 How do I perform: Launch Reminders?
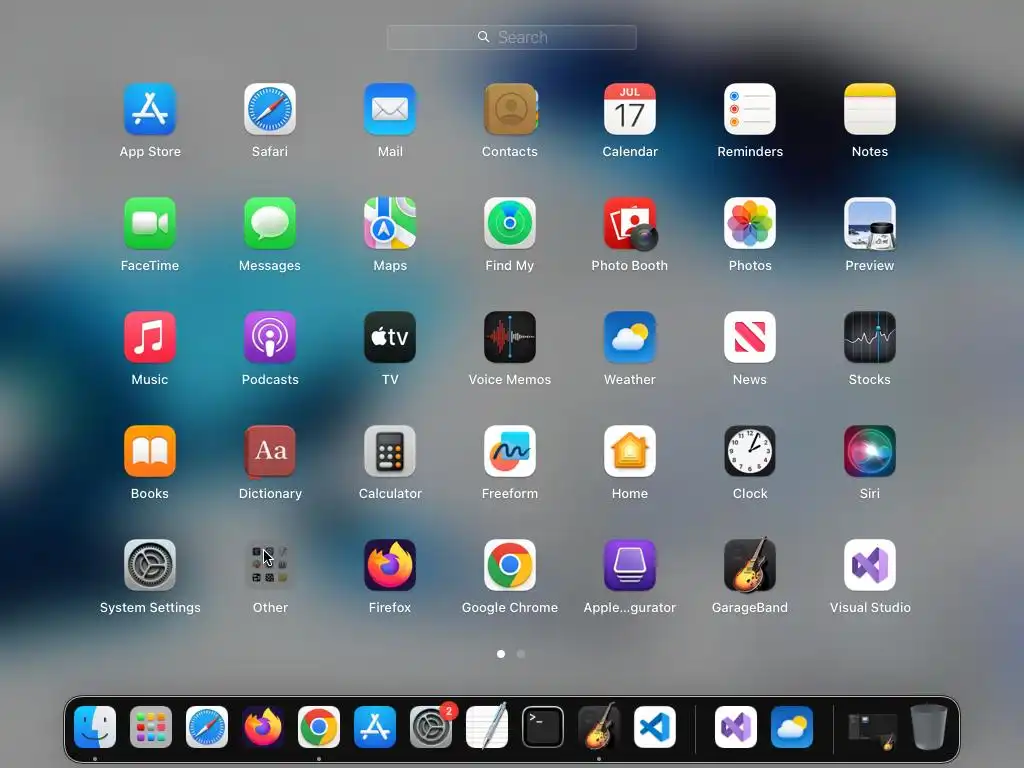click(750, 109)
